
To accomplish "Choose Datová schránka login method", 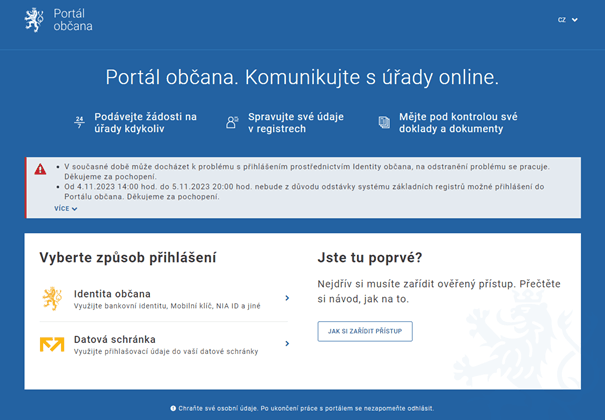I will [x=164, y=344].
